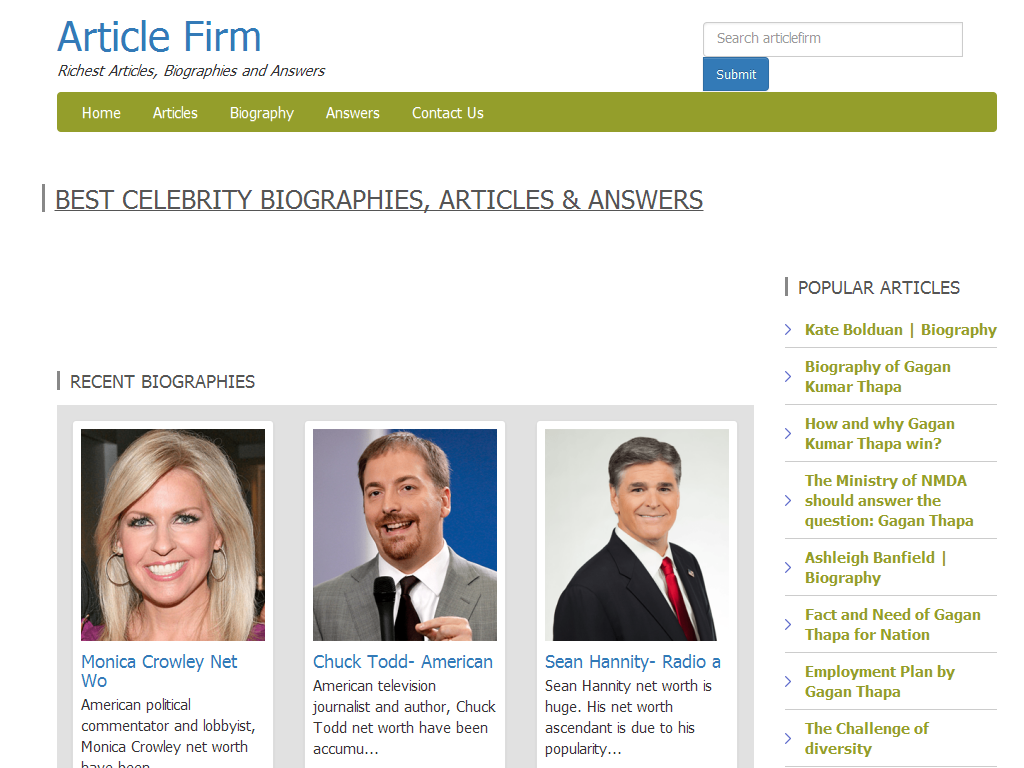Click chevron beside The Challenge of diversity

pos(788,739)
